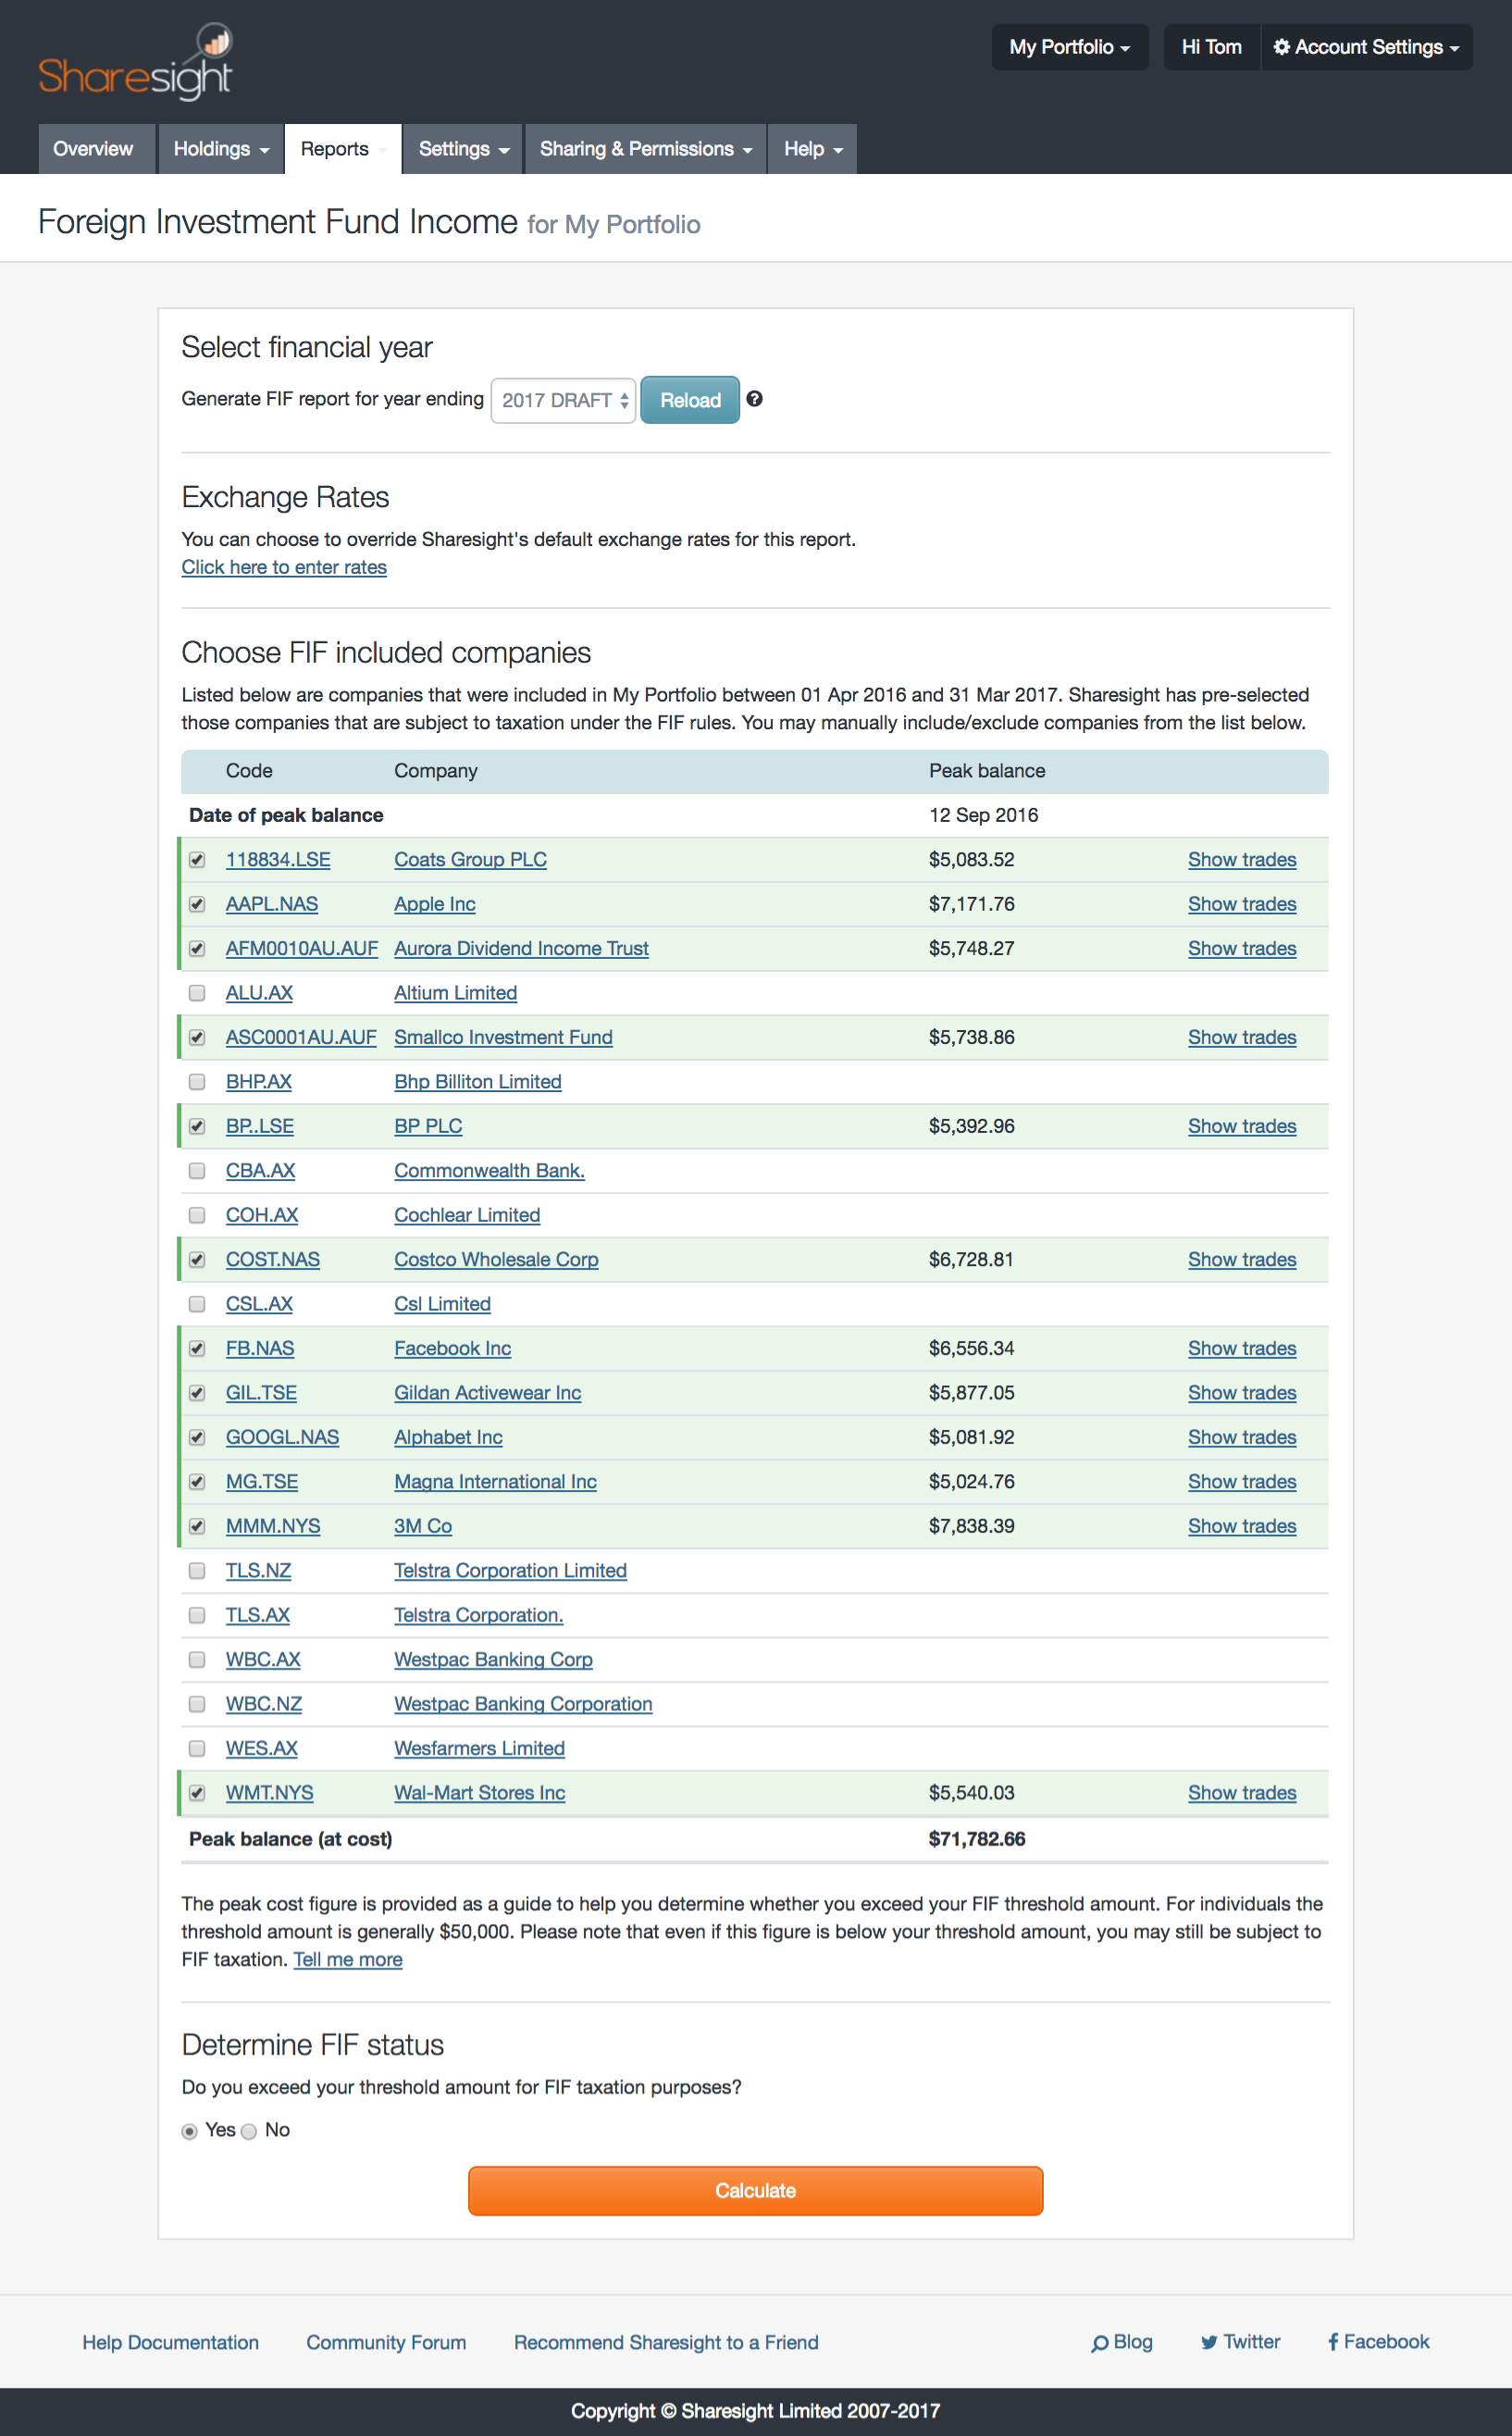Viewport: 1512px width, 2436px height.
Task: Click the 'Click here to enter rates' link
Action: [x=283, y=567]
